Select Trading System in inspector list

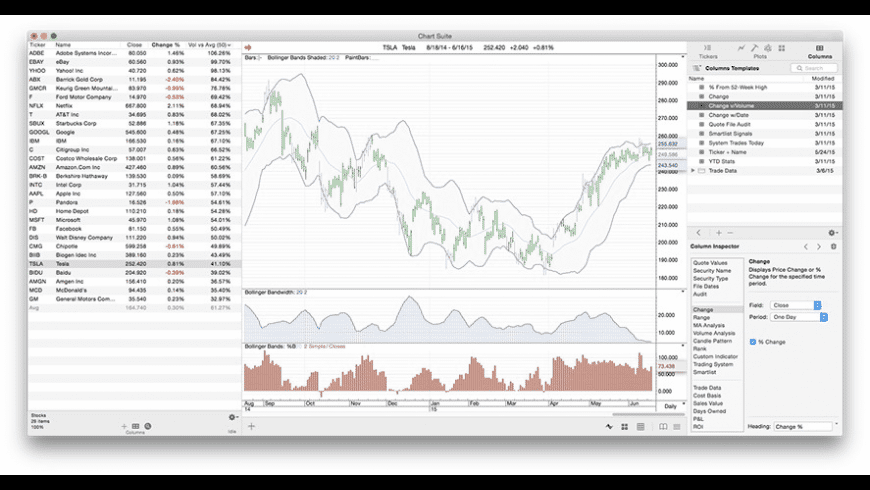(x=712, y=364)
